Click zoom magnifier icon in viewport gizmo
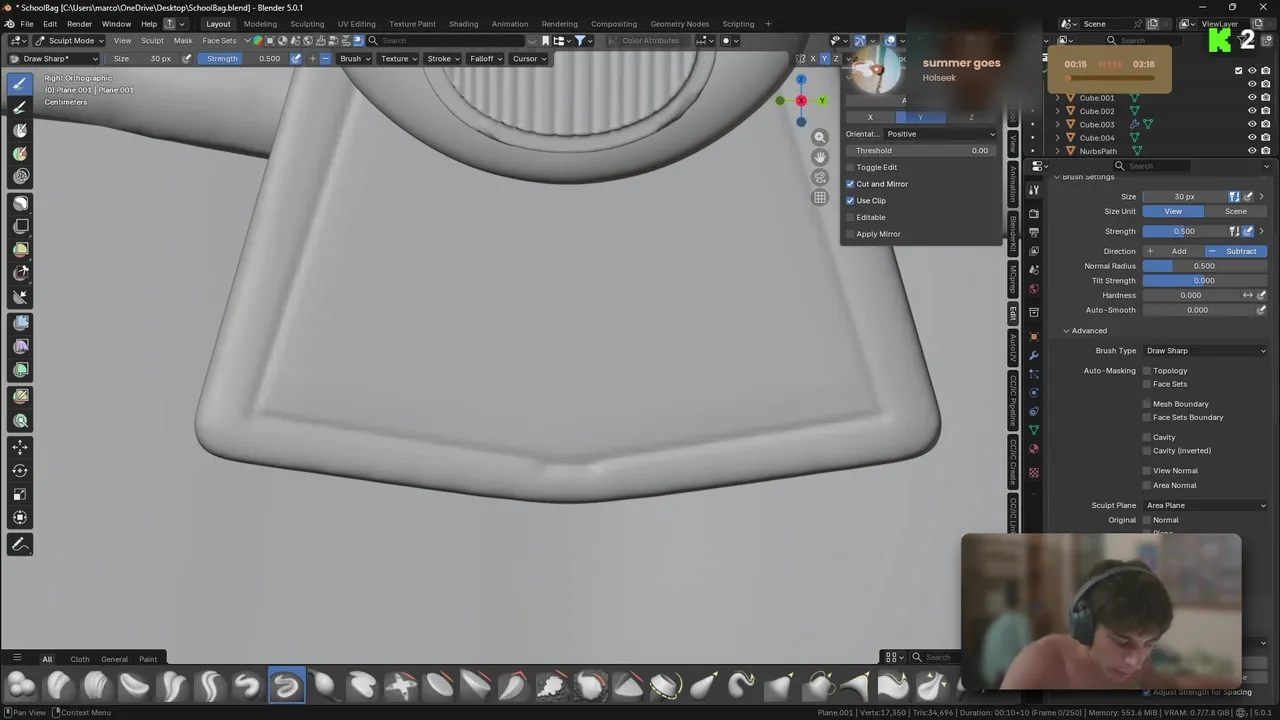1280x720 pixels. 820,137
